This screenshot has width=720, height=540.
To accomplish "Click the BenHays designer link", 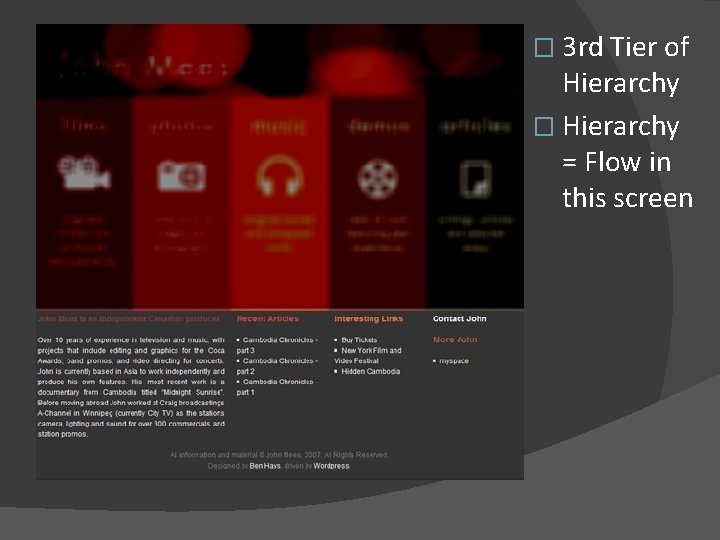I will [265, 466].
